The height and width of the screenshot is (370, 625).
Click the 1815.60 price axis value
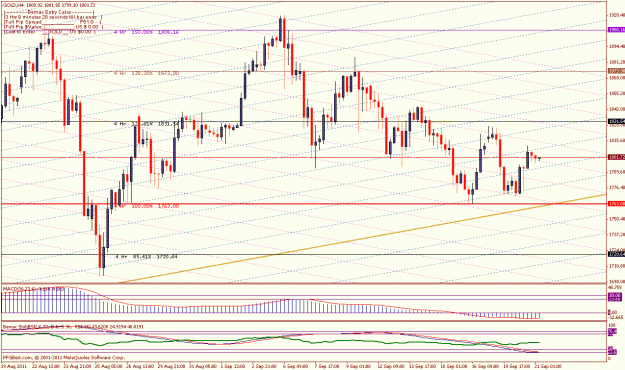[617, 140]
